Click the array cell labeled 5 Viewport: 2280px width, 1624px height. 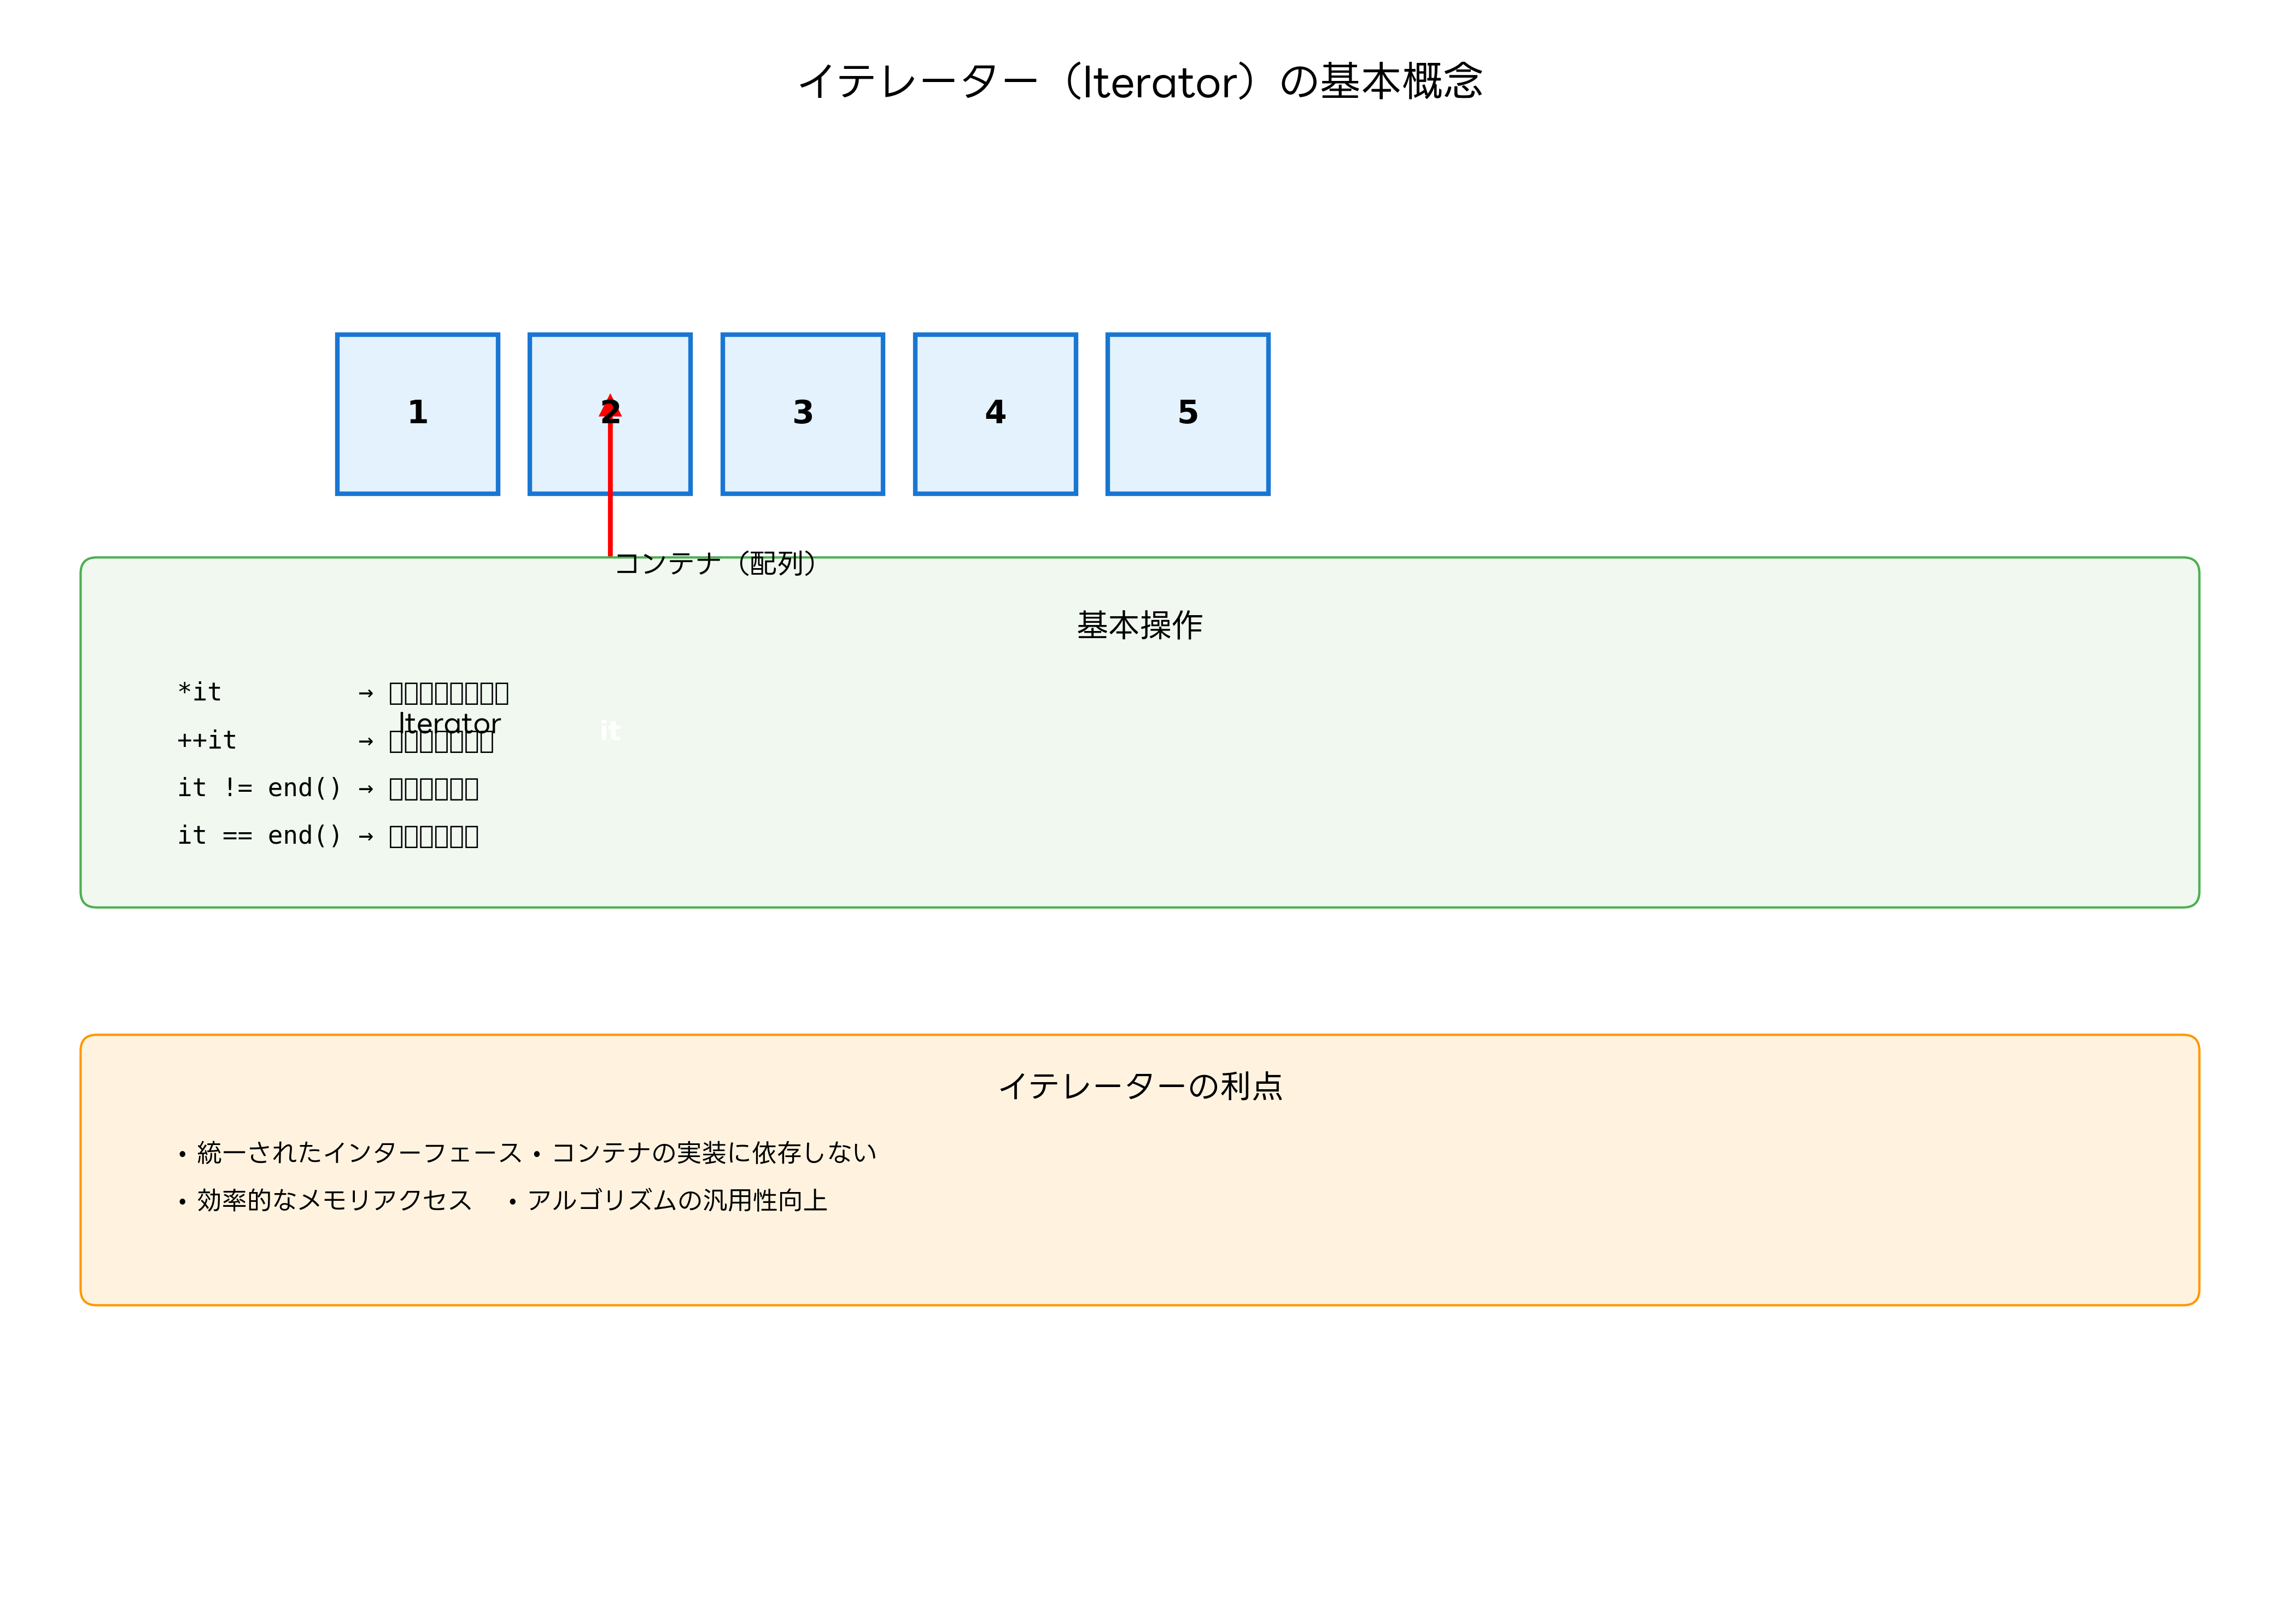point(1188,414)
